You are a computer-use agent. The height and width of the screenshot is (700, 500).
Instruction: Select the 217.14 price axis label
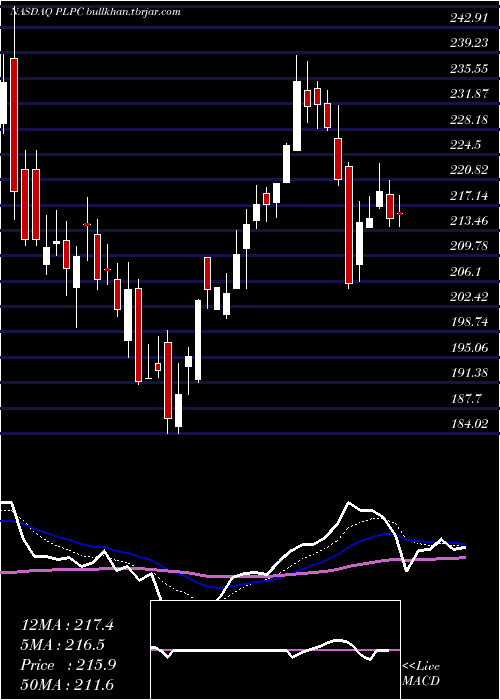tap(469, 195)
